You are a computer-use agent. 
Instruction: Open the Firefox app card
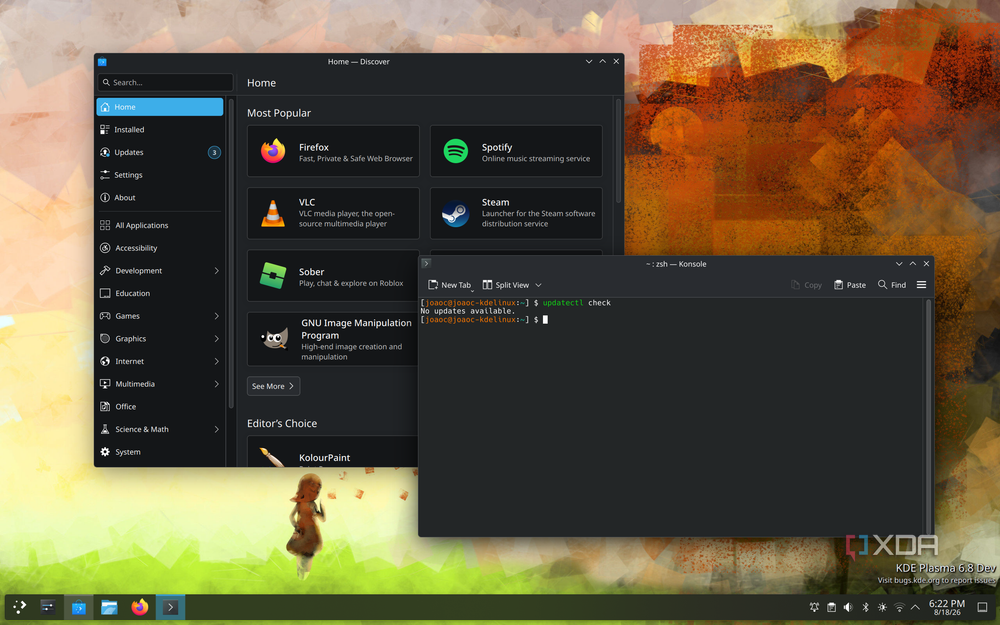tap(333, 151)
